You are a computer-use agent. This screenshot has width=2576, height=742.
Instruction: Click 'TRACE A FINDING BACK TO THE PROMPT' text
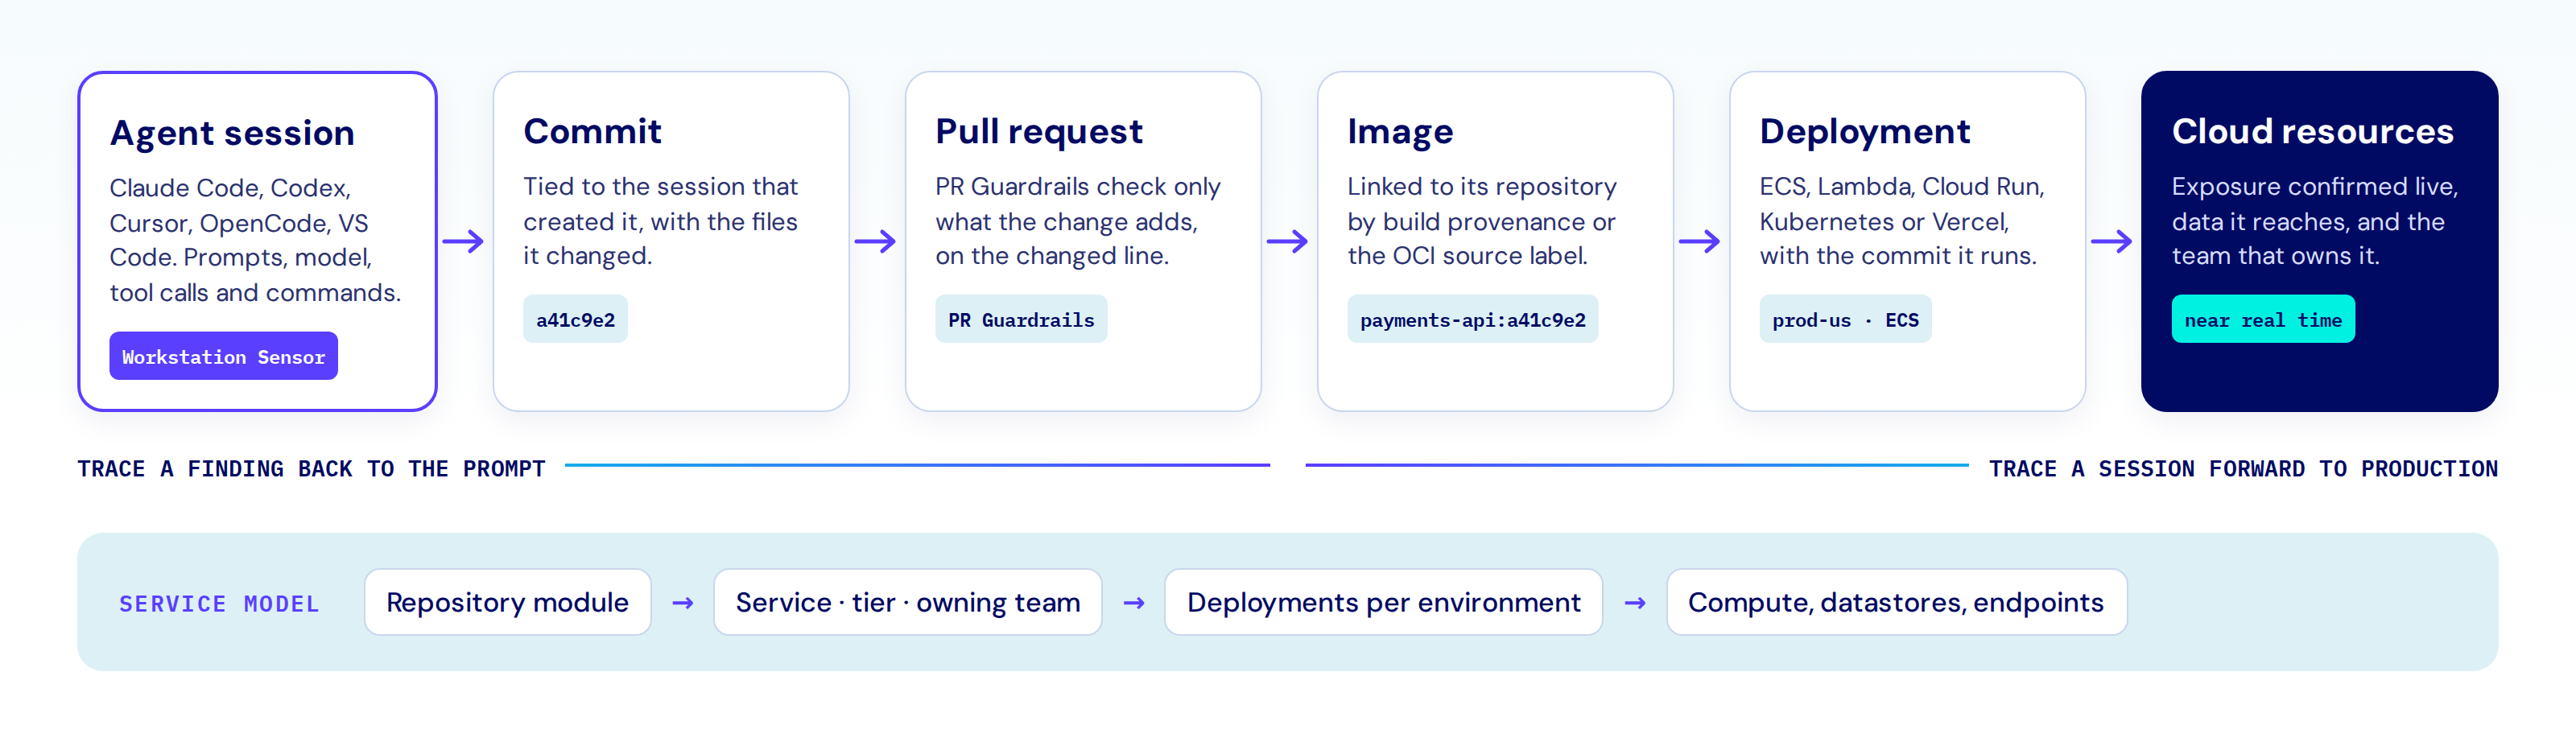[311, 468]
